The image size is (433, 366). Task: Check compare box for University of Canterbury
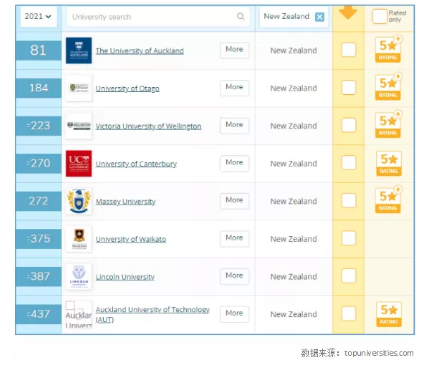click(x=349, y=163)
